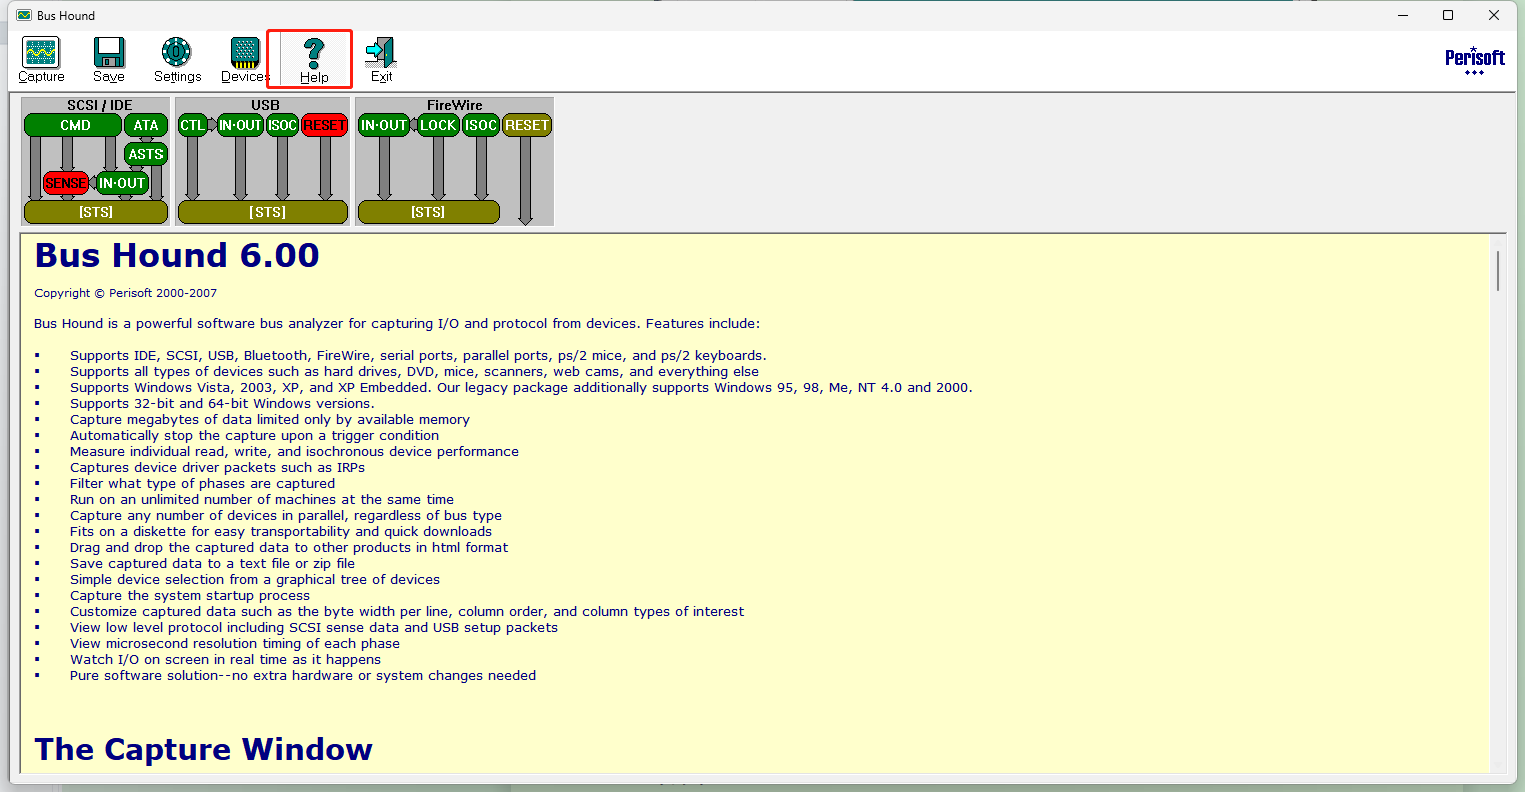Toggle the FireWire [STS] phase bar

click(429, 212)
